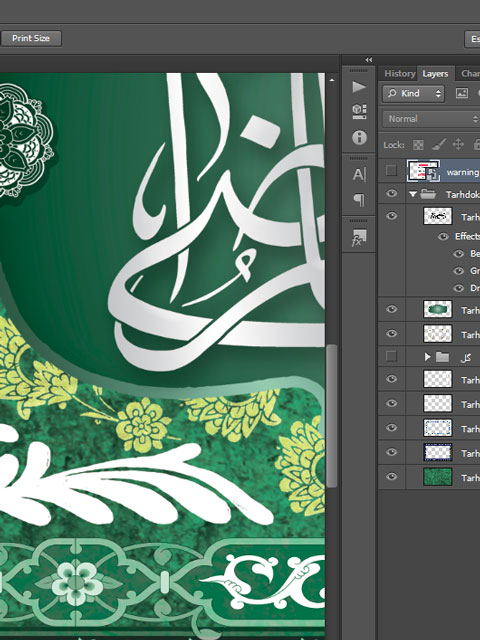The width and height of the screenshot is (480, 640).
Task: Click the canvas vertical scrollbar thumb
Action: pos(331,416)
